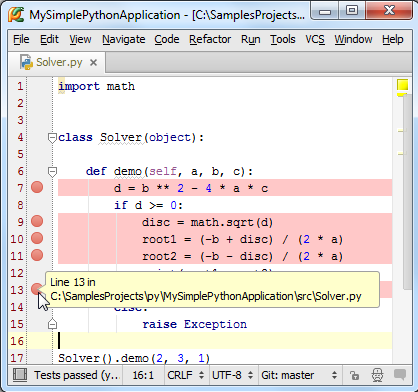Click the 16:1 caret position indicator
This screenshot has width=418, height=392.
143,375
